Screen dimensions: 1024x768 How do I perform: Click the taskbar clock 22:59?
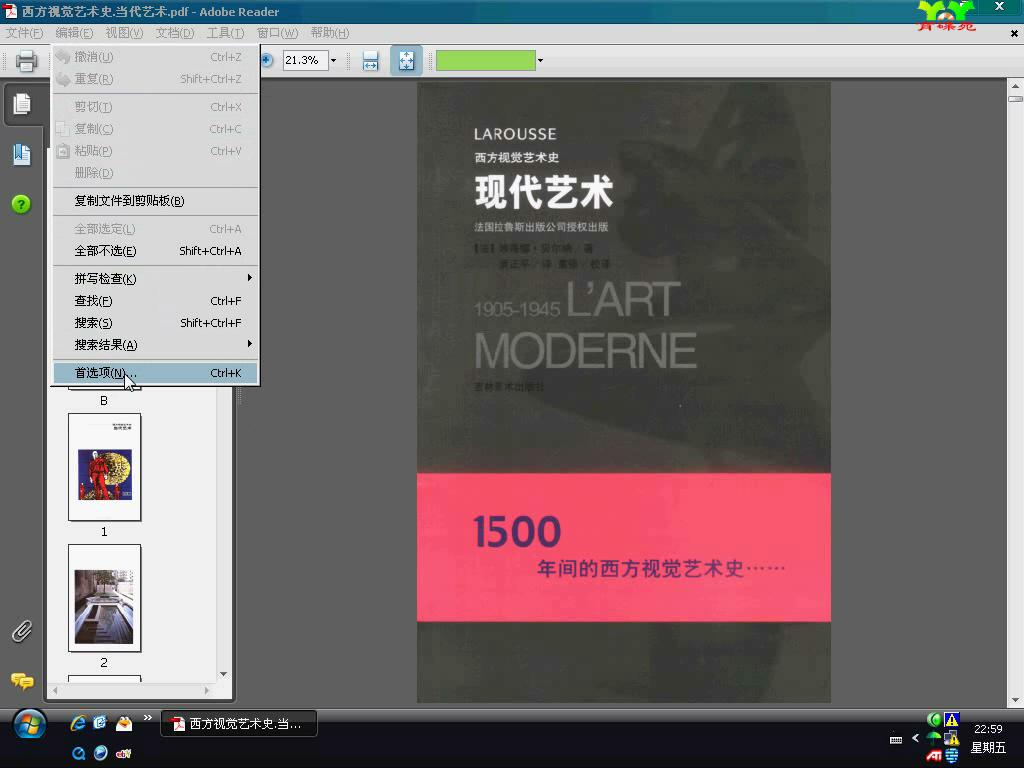(987, 729)
